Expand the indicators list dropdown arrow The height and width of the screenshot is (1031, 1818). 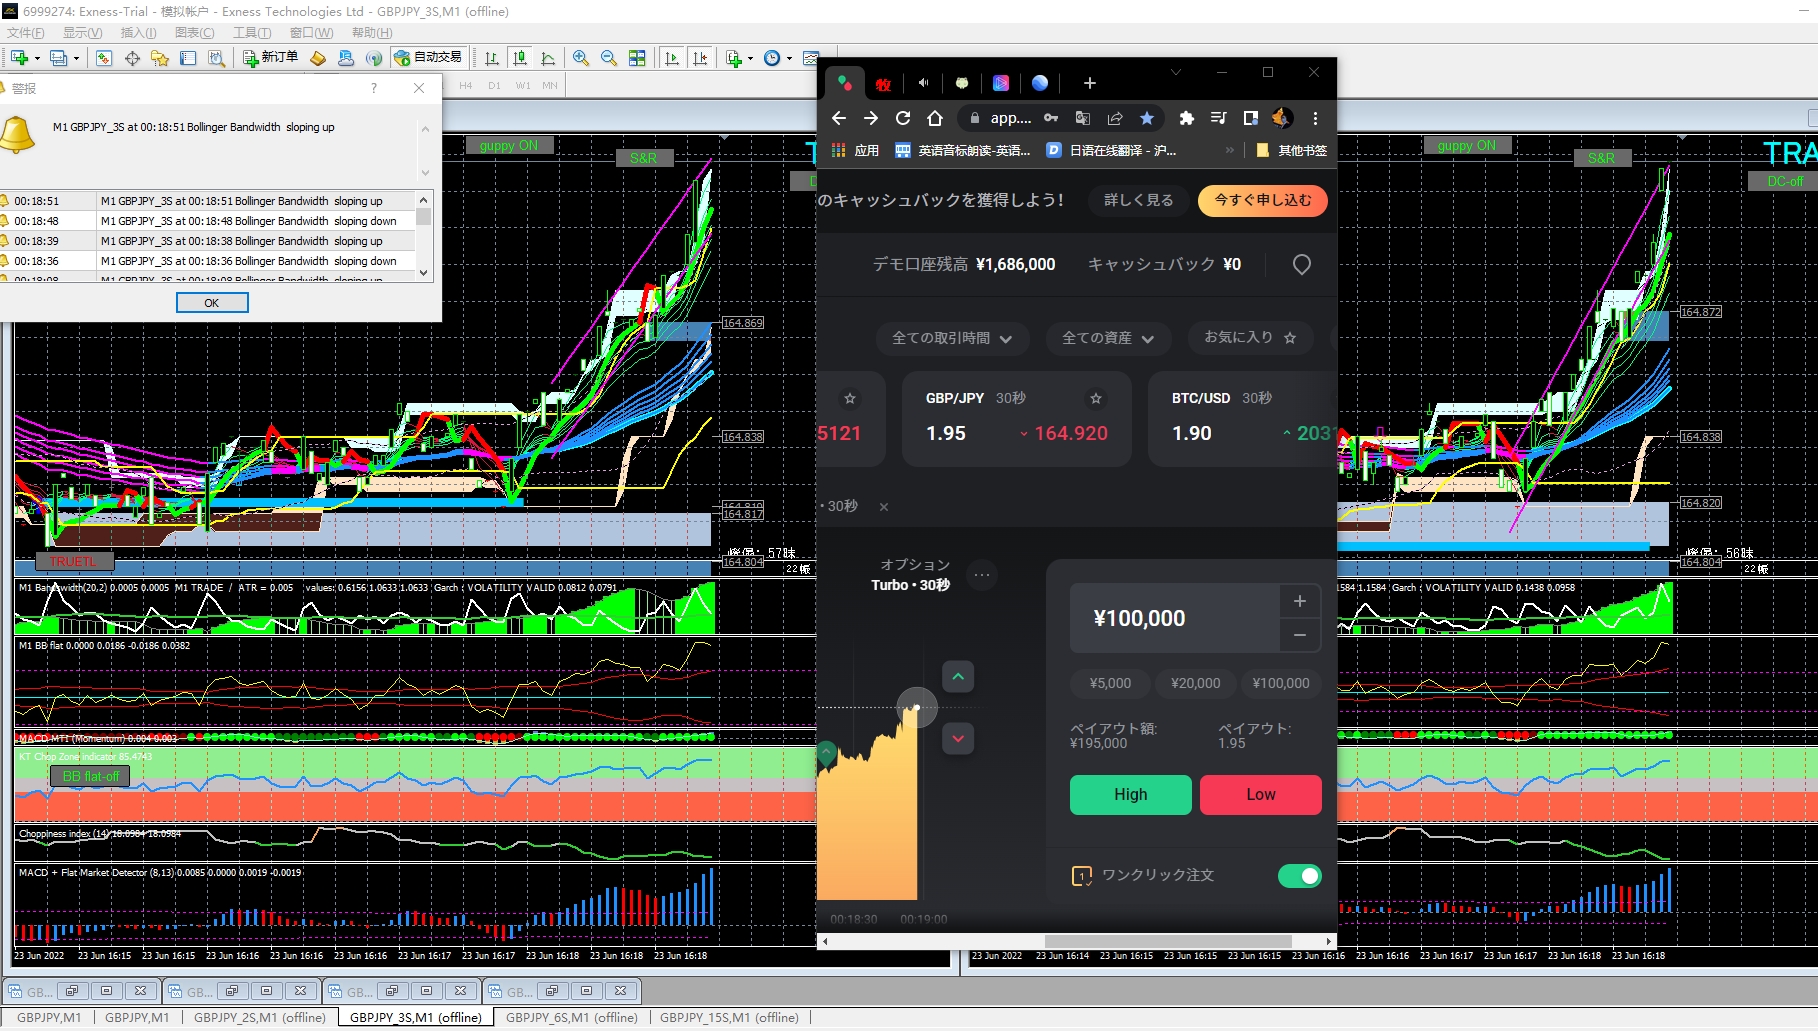[x=750, y=59]
